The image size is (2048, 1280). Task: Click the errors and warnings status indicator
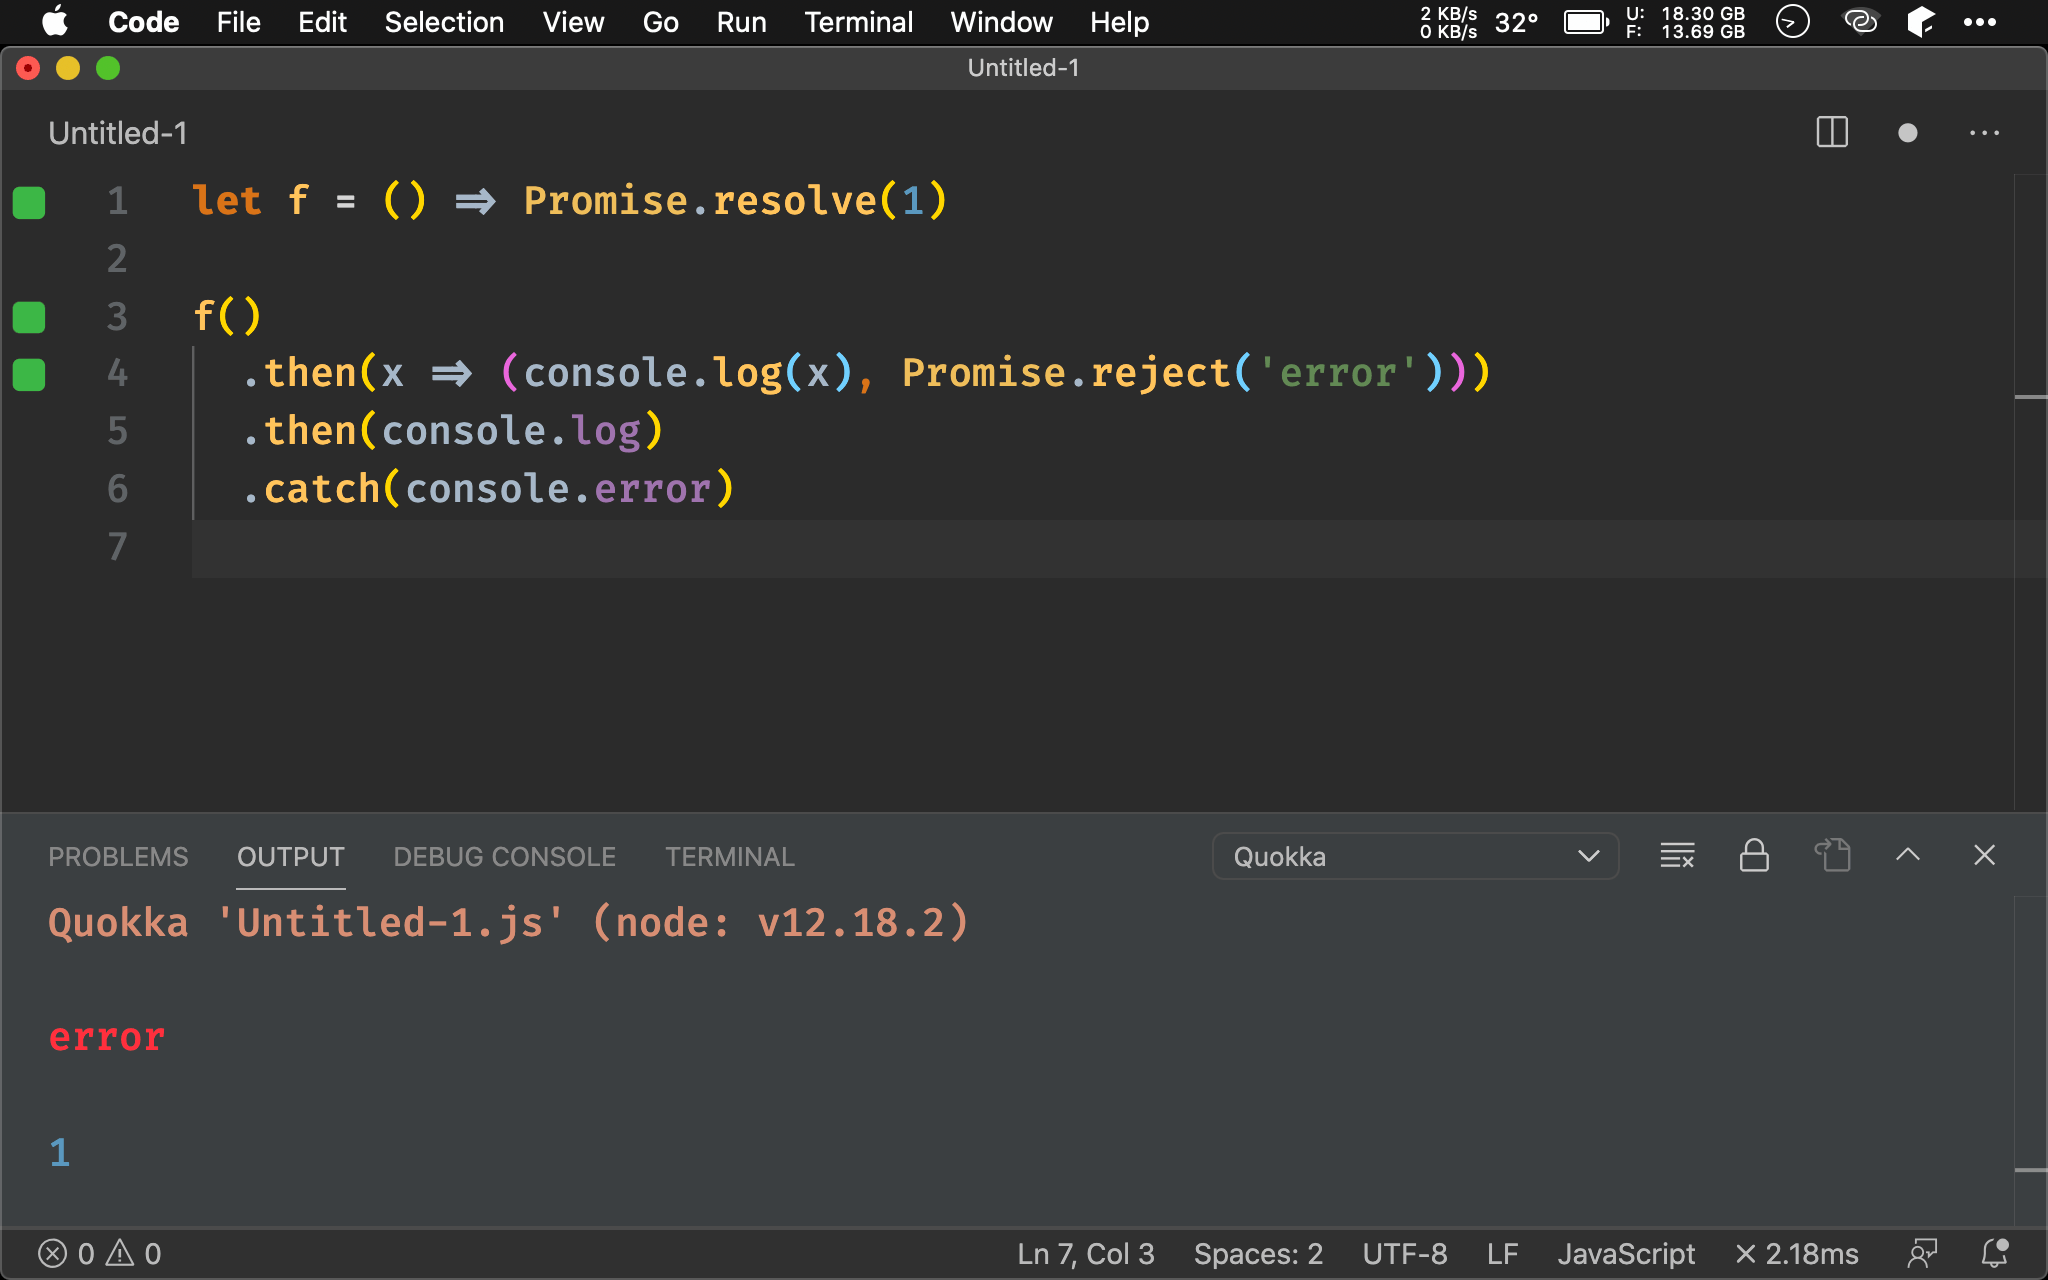click(x=99, y=1254)
